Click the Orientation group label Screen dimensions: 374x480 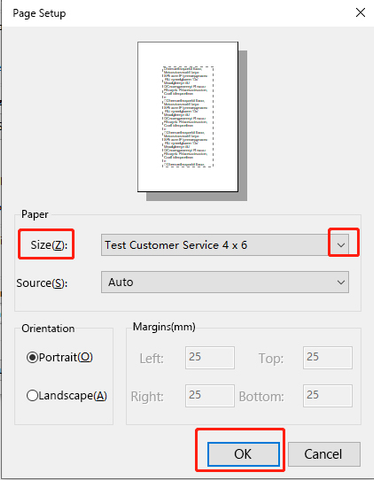tap(48, 328)
